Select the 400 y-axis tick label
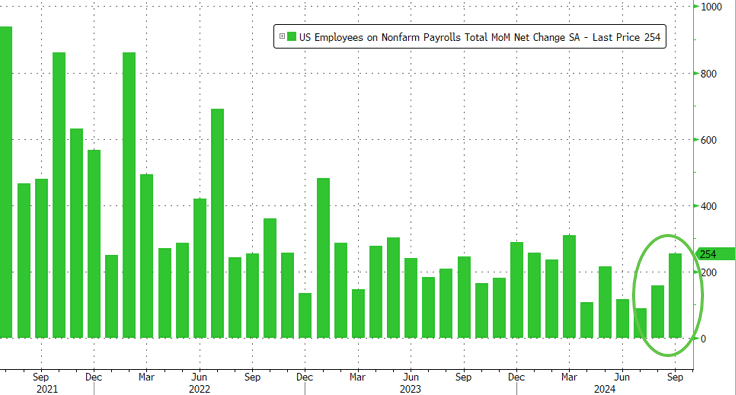736x395 pixels. pos(709,206)
